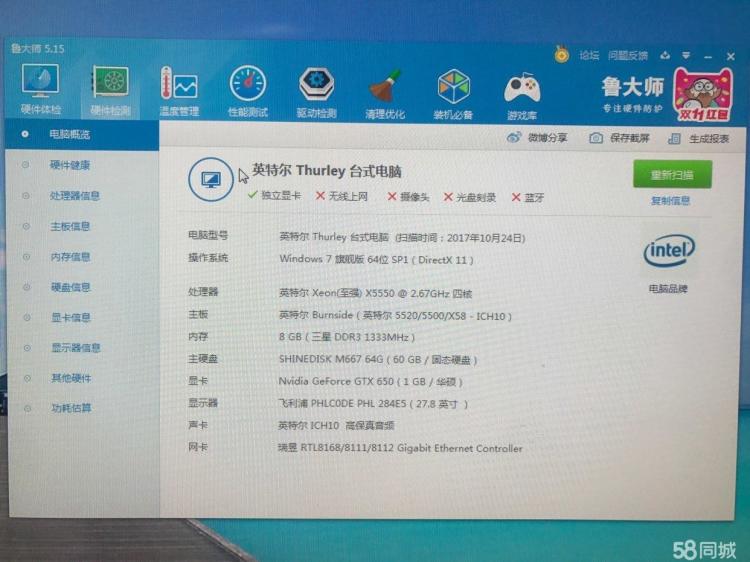Click the gold medal icon in title bar
750x562 pixels.
[x=562, y=55]
